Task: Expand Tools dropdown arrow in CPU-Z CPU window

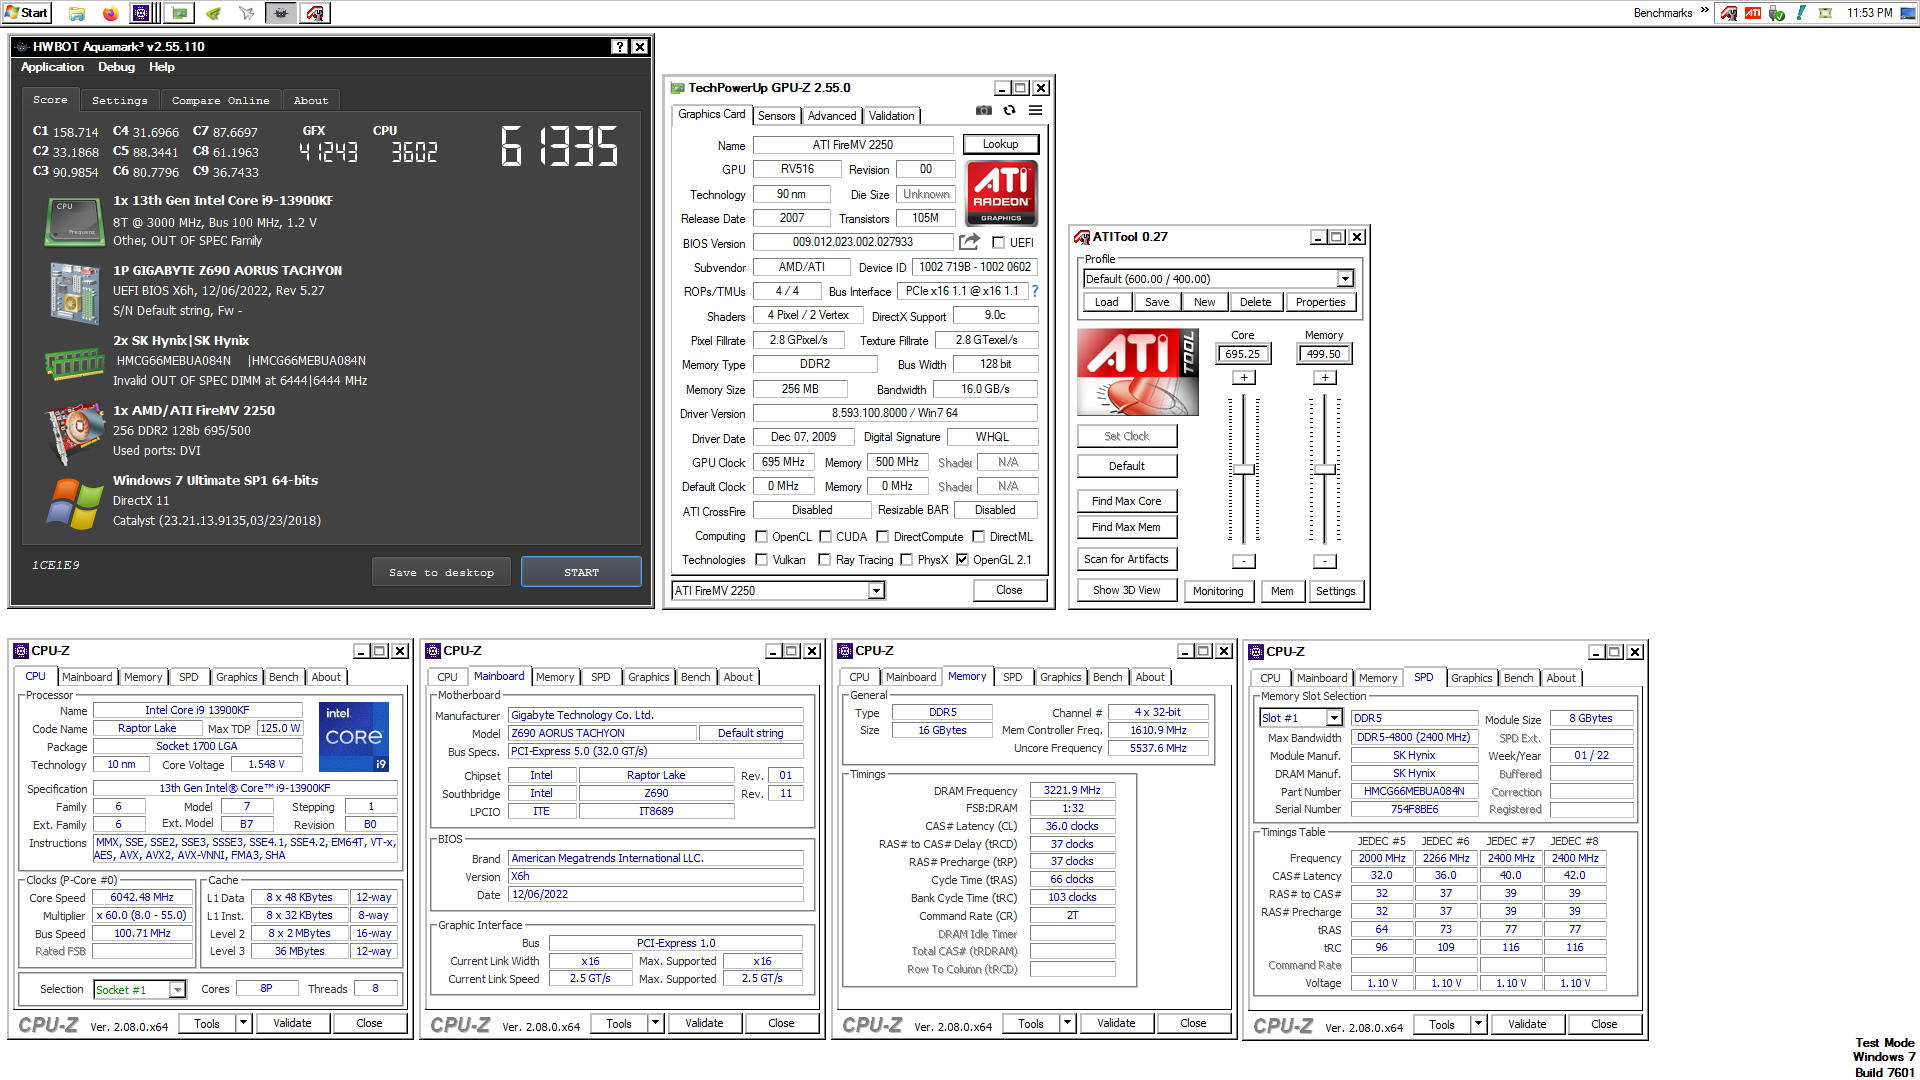Action: point(243,1023)
